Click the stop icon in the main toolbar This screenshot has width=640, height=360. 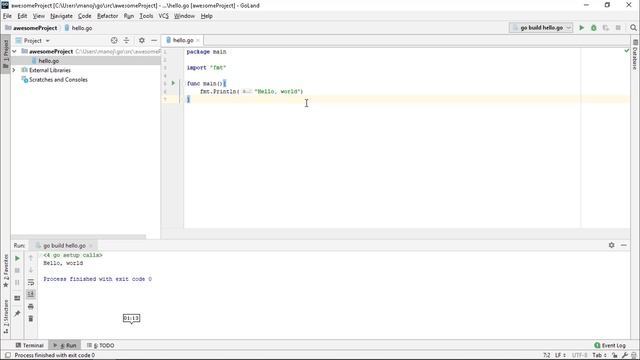618,28
